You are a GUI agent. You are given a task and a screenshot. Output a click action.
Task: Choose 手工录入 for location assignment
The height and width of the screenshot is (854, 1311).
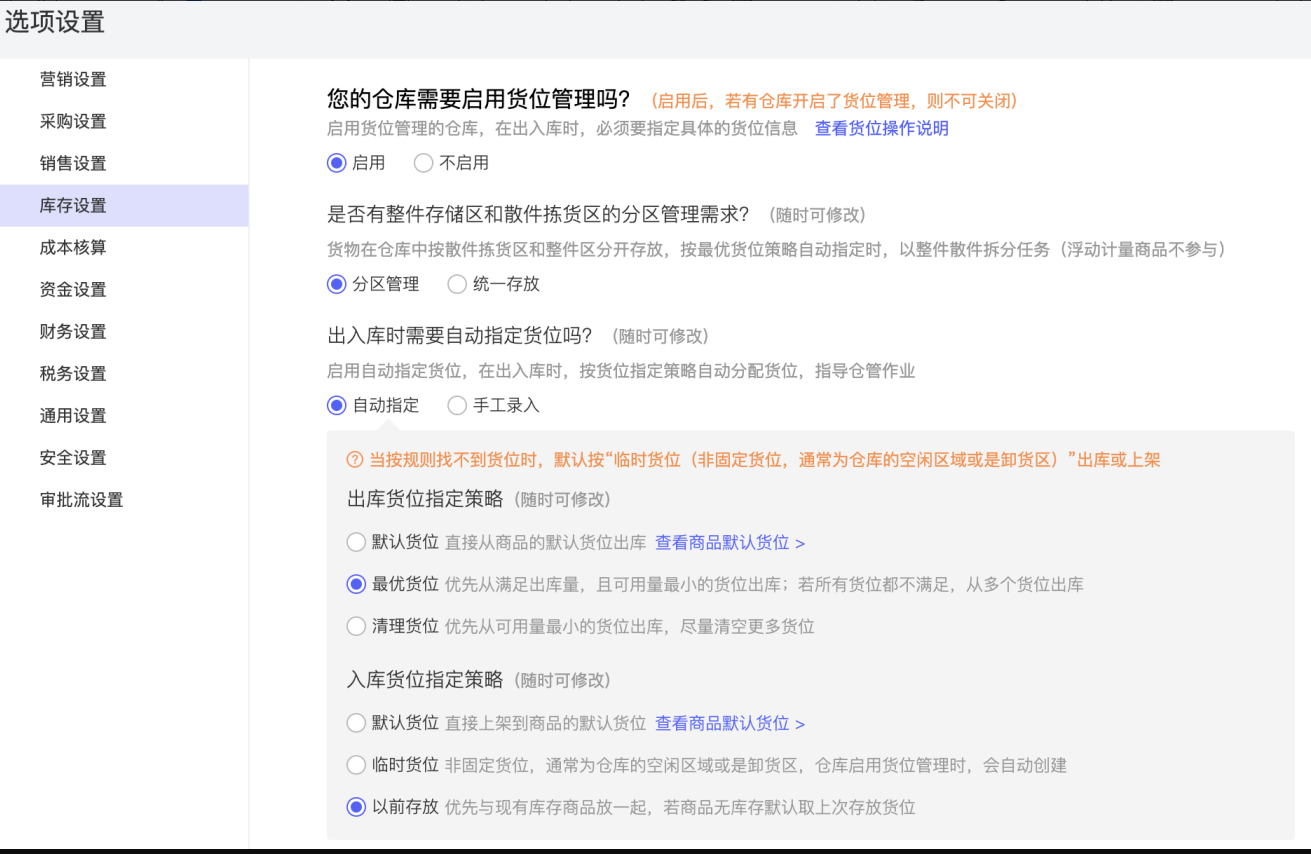(x=457, y=405)
